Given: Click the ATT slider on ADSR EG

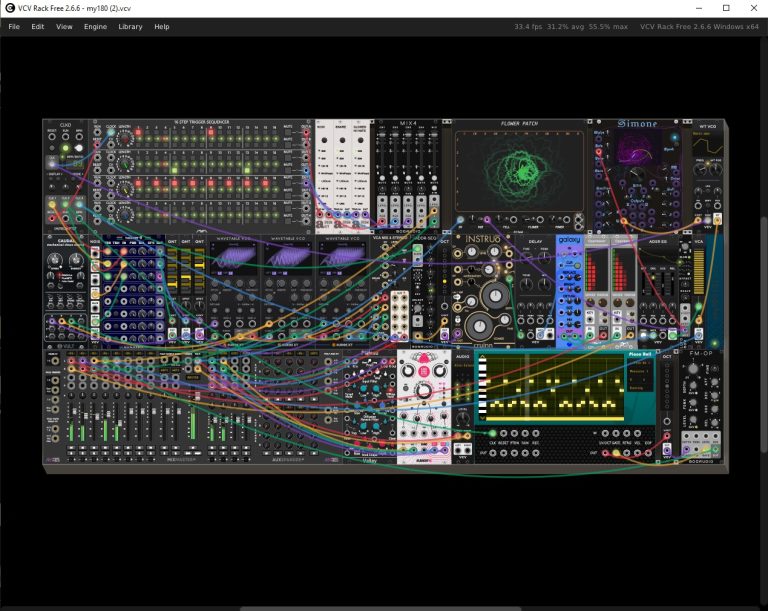Looking at the screenshot, I should point(643,282).
